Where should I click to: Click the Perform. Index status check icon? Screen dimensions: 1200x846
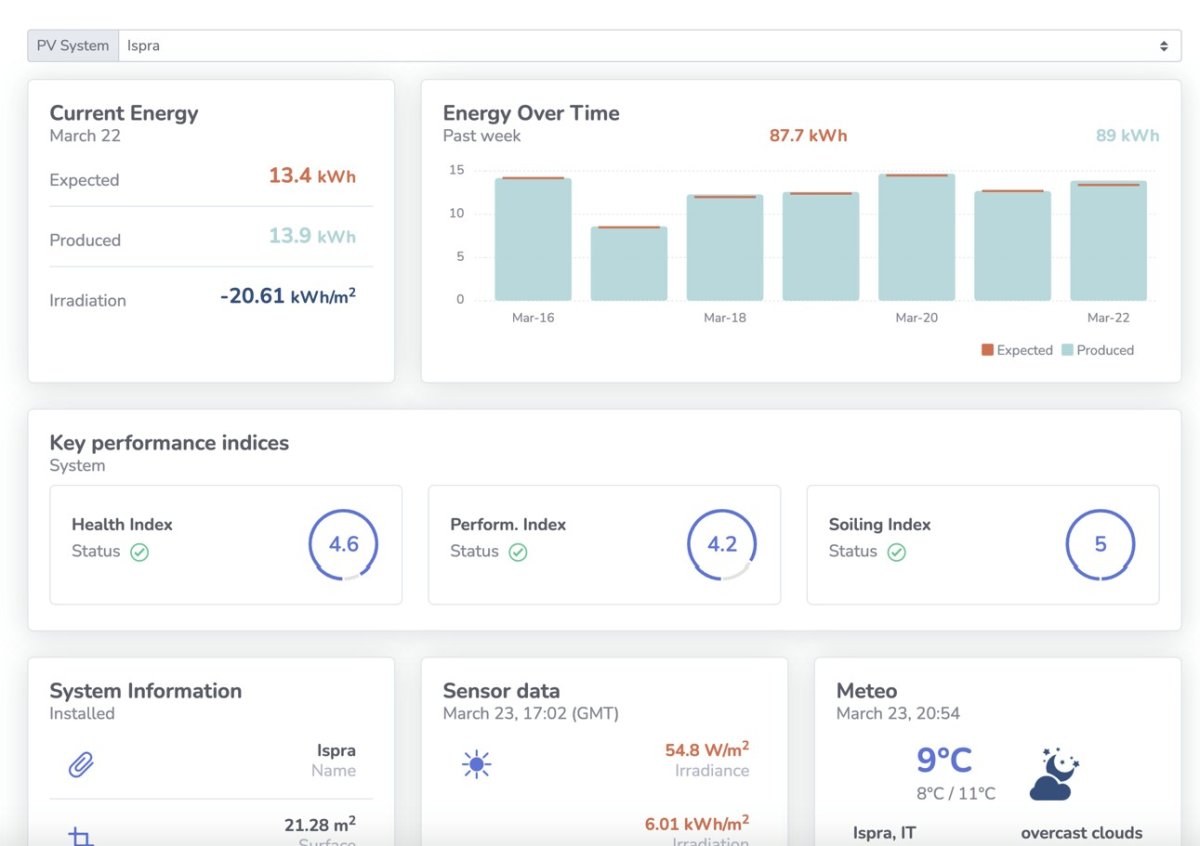(518, 552)
